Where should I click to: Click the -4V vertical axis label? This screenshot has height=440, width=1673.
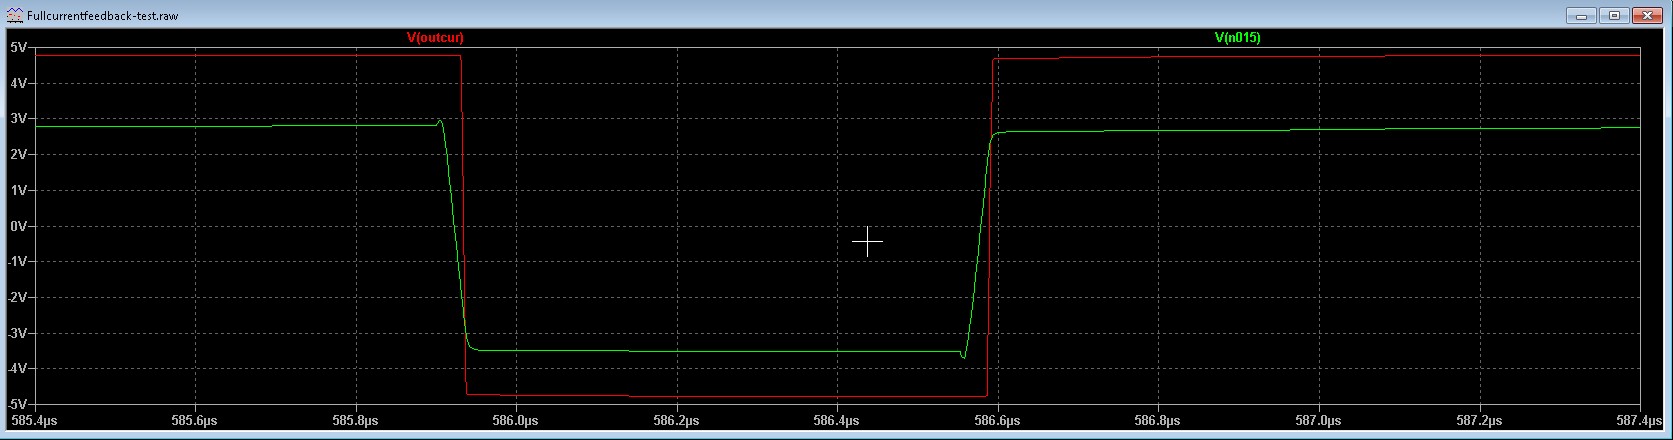(x=17, y=369)
